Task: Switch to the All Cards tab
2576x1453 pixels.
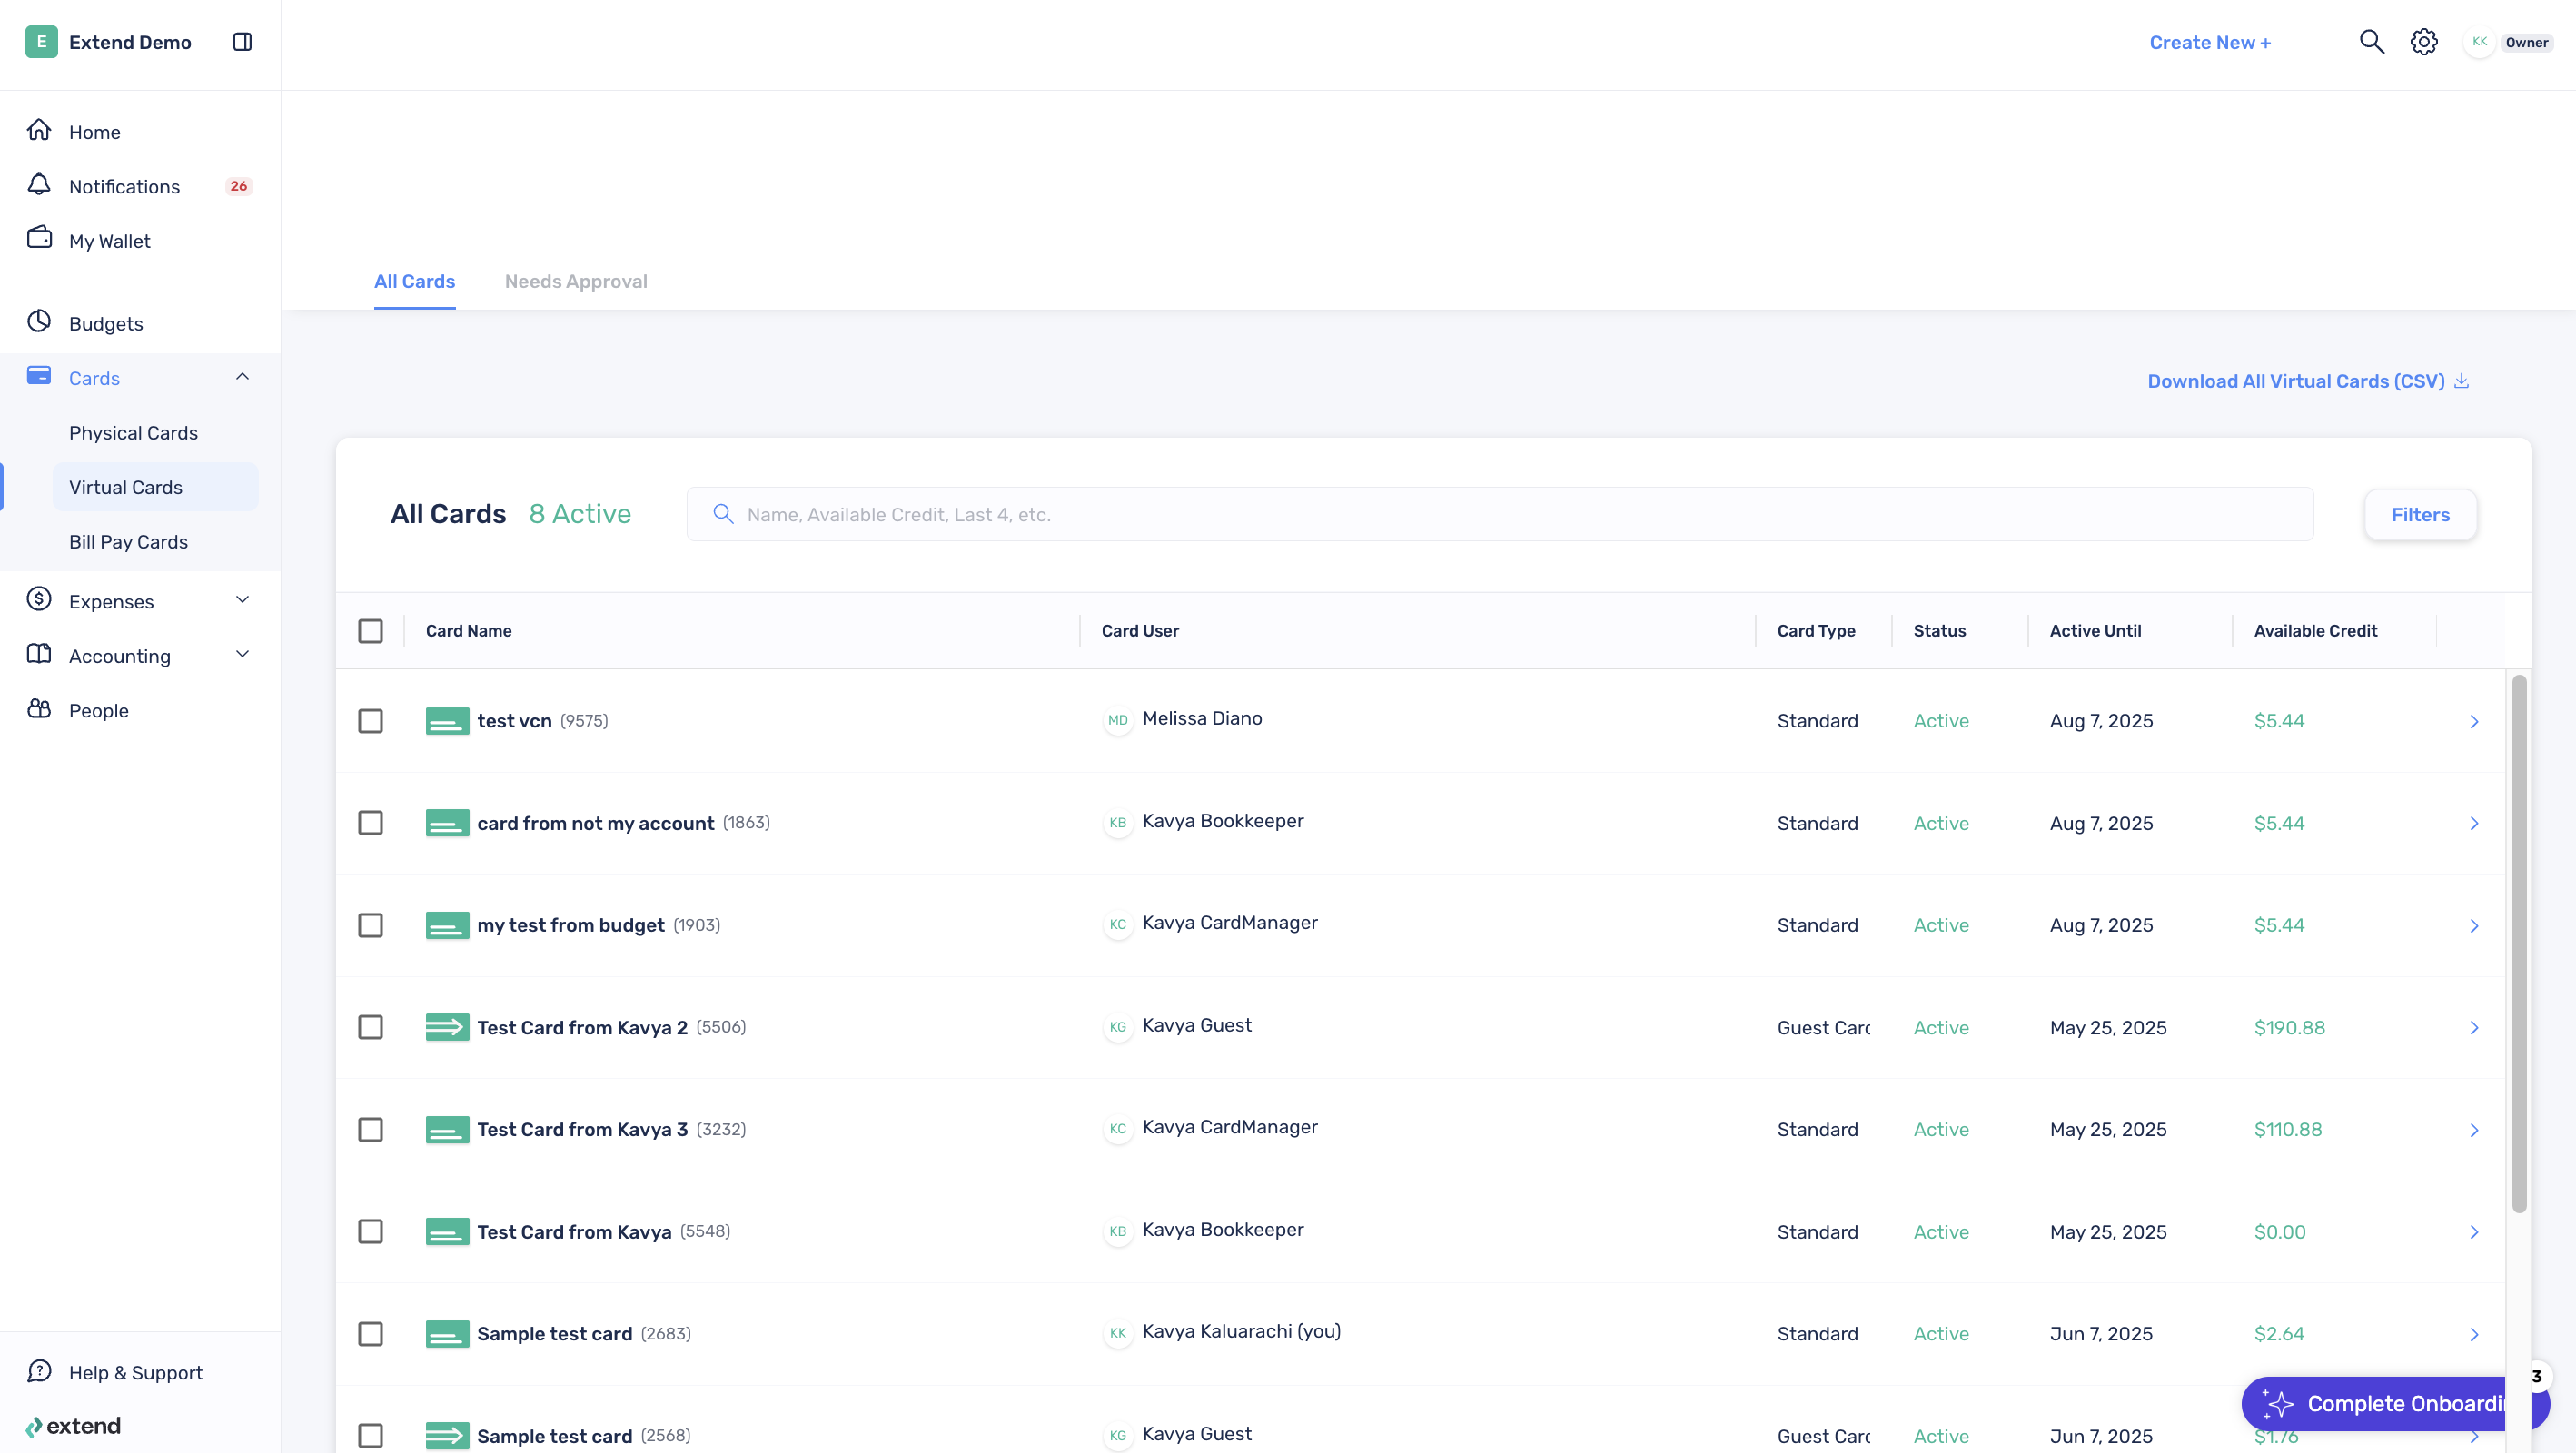Action: click(414, 282)
